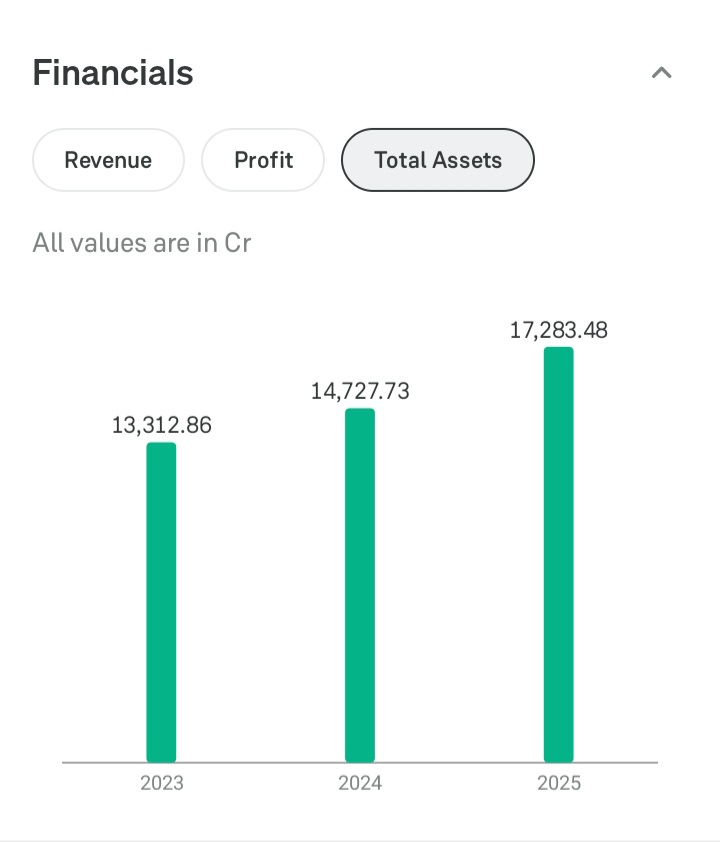Click empty header space beside Financials title
Viewport: 720px width, 842px height.
[420, 73]
